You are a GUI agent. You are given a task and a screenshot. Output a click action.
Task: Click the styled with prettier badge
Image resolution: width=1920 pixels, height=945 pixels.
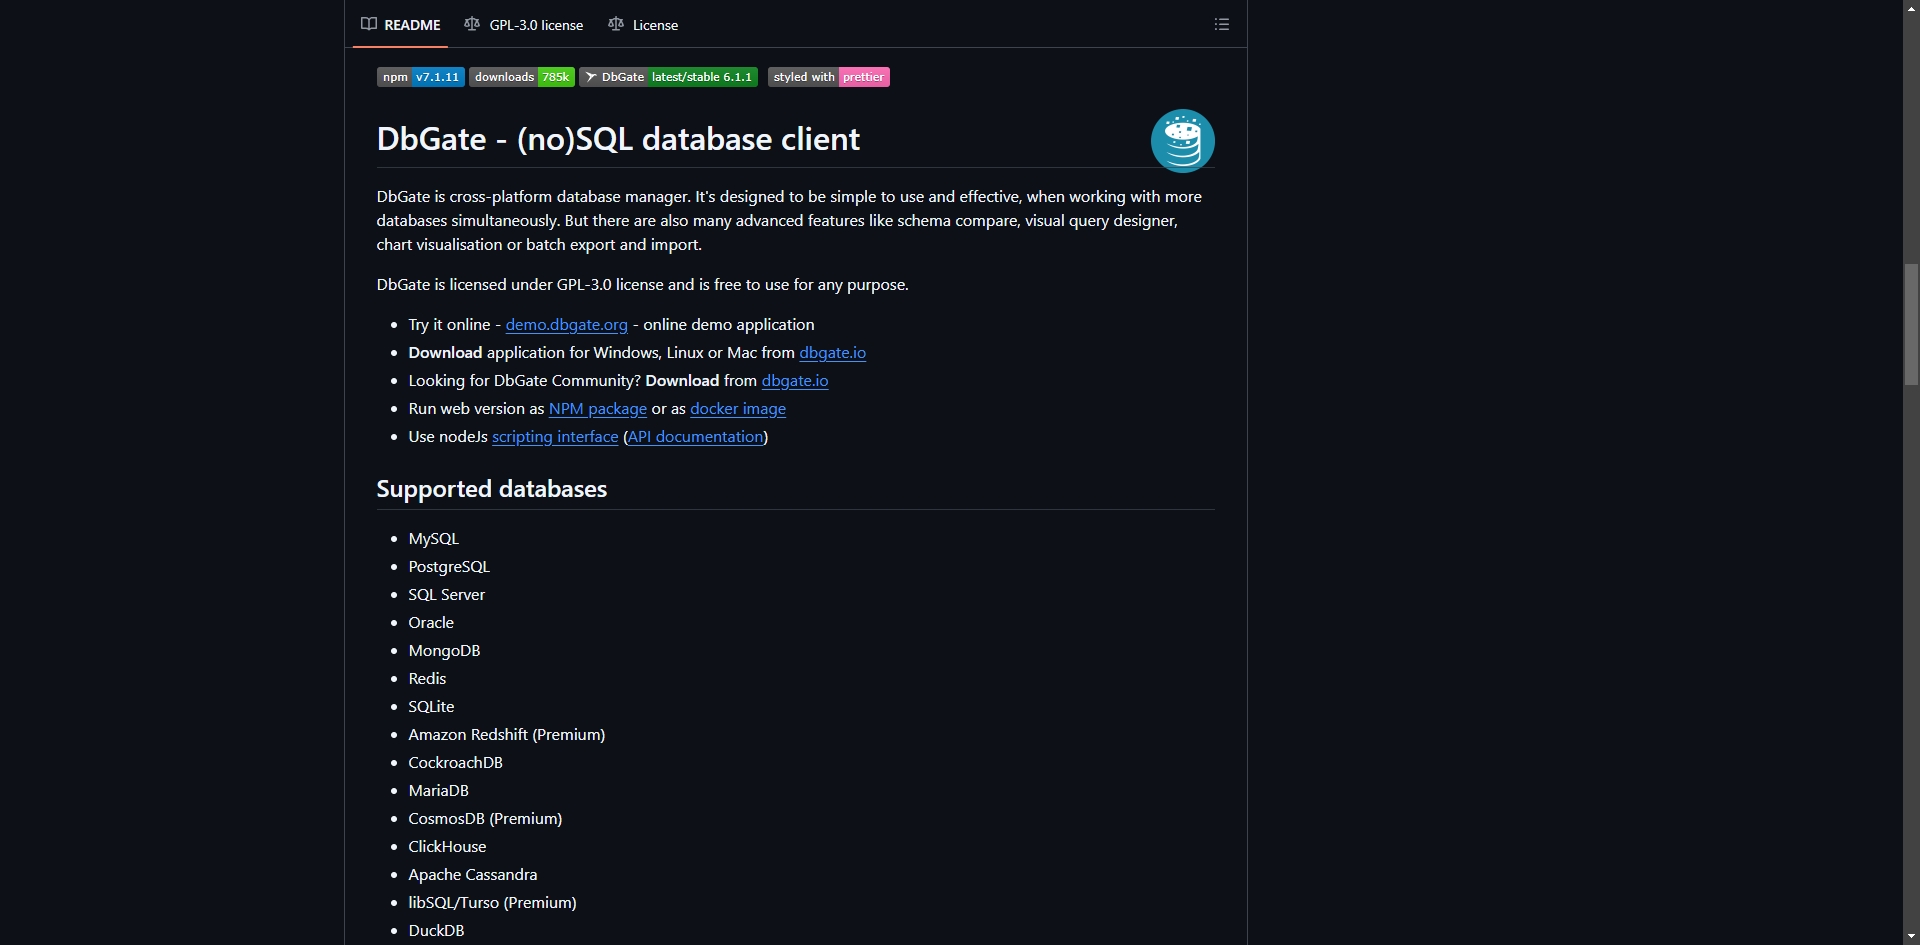[x=829, y=77]
